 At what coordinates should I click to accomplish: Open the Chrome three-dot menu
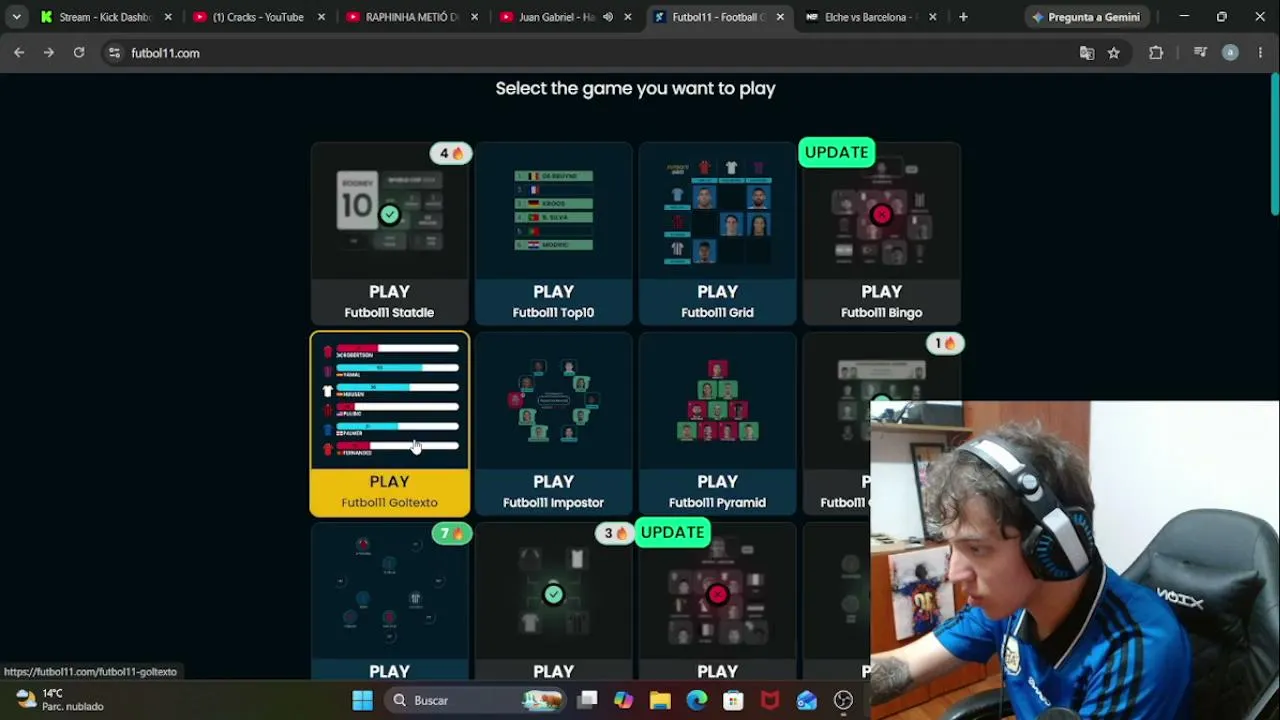point(1260,53)
